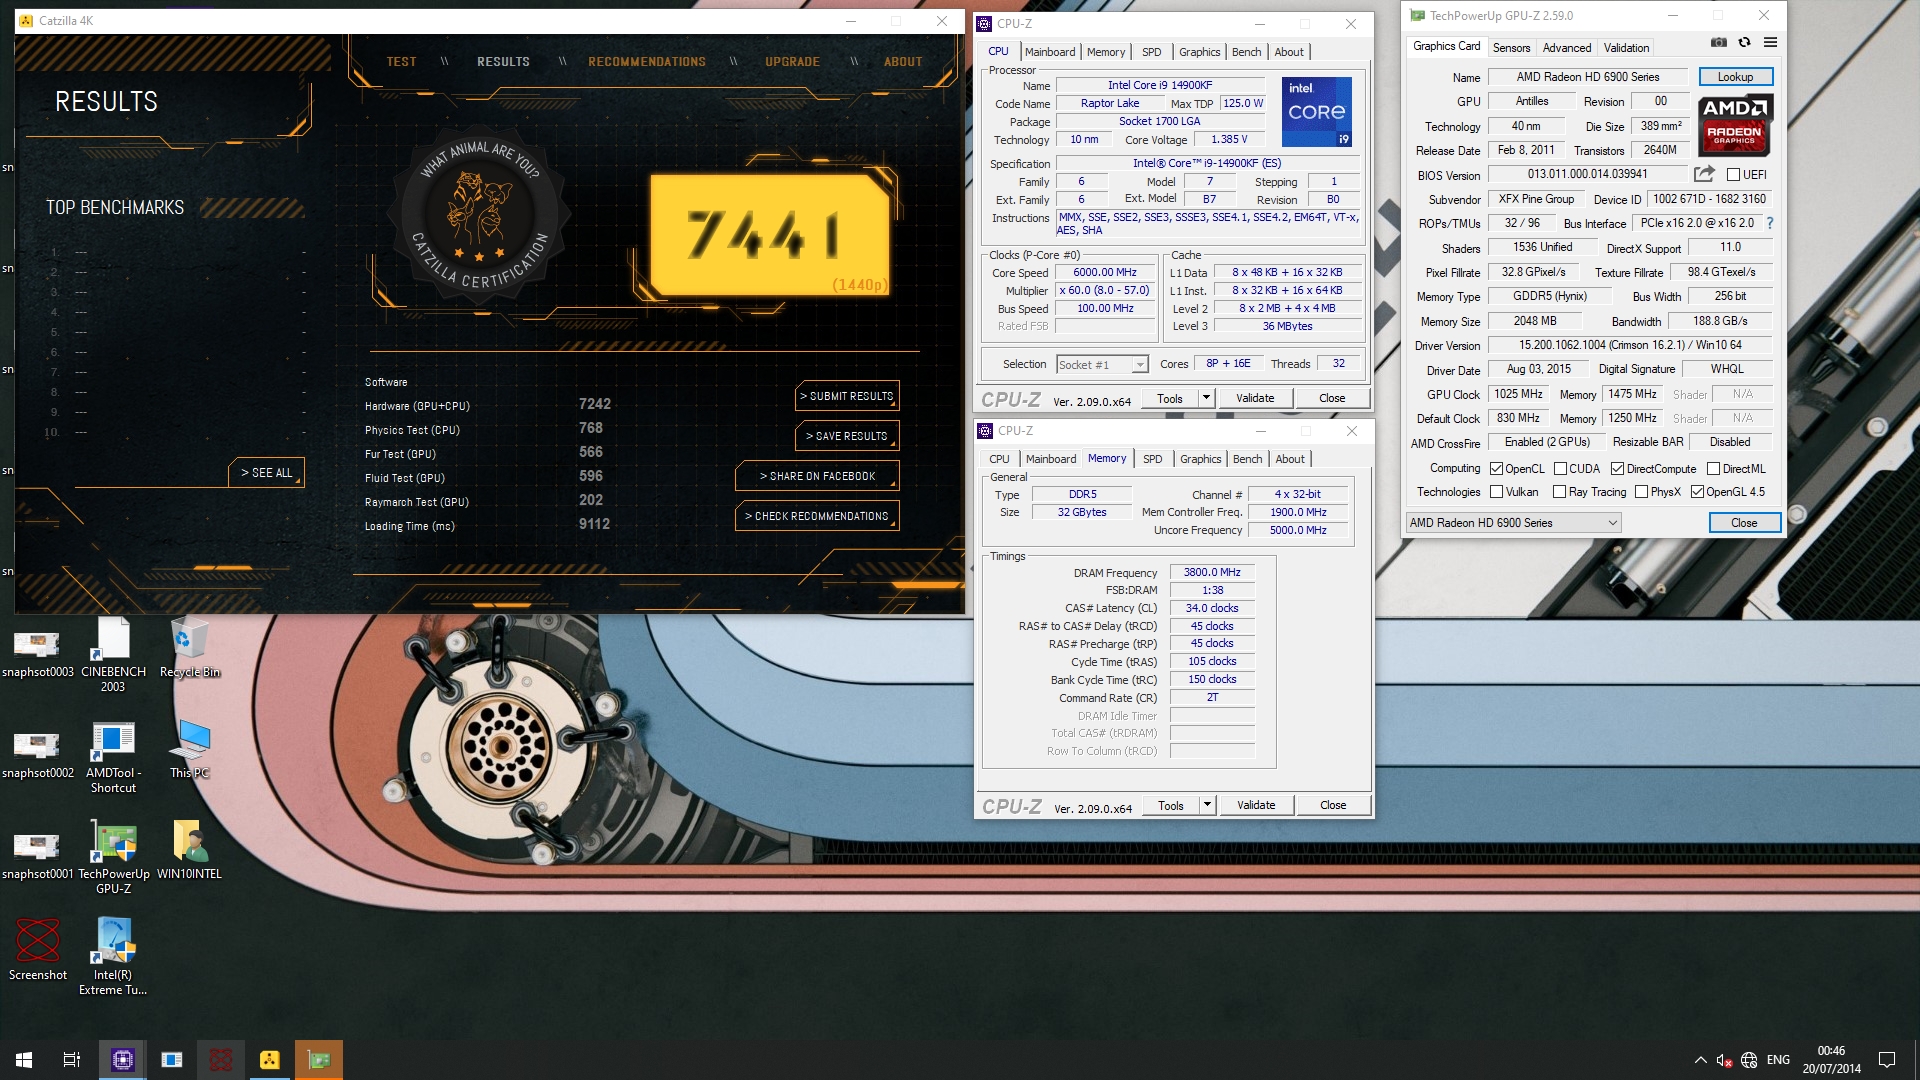Image resolution: width=1920 pixels, height=1080 pixels.
Task: Click the SEE ALL benchmarks button
Action: tap(266, 473)
